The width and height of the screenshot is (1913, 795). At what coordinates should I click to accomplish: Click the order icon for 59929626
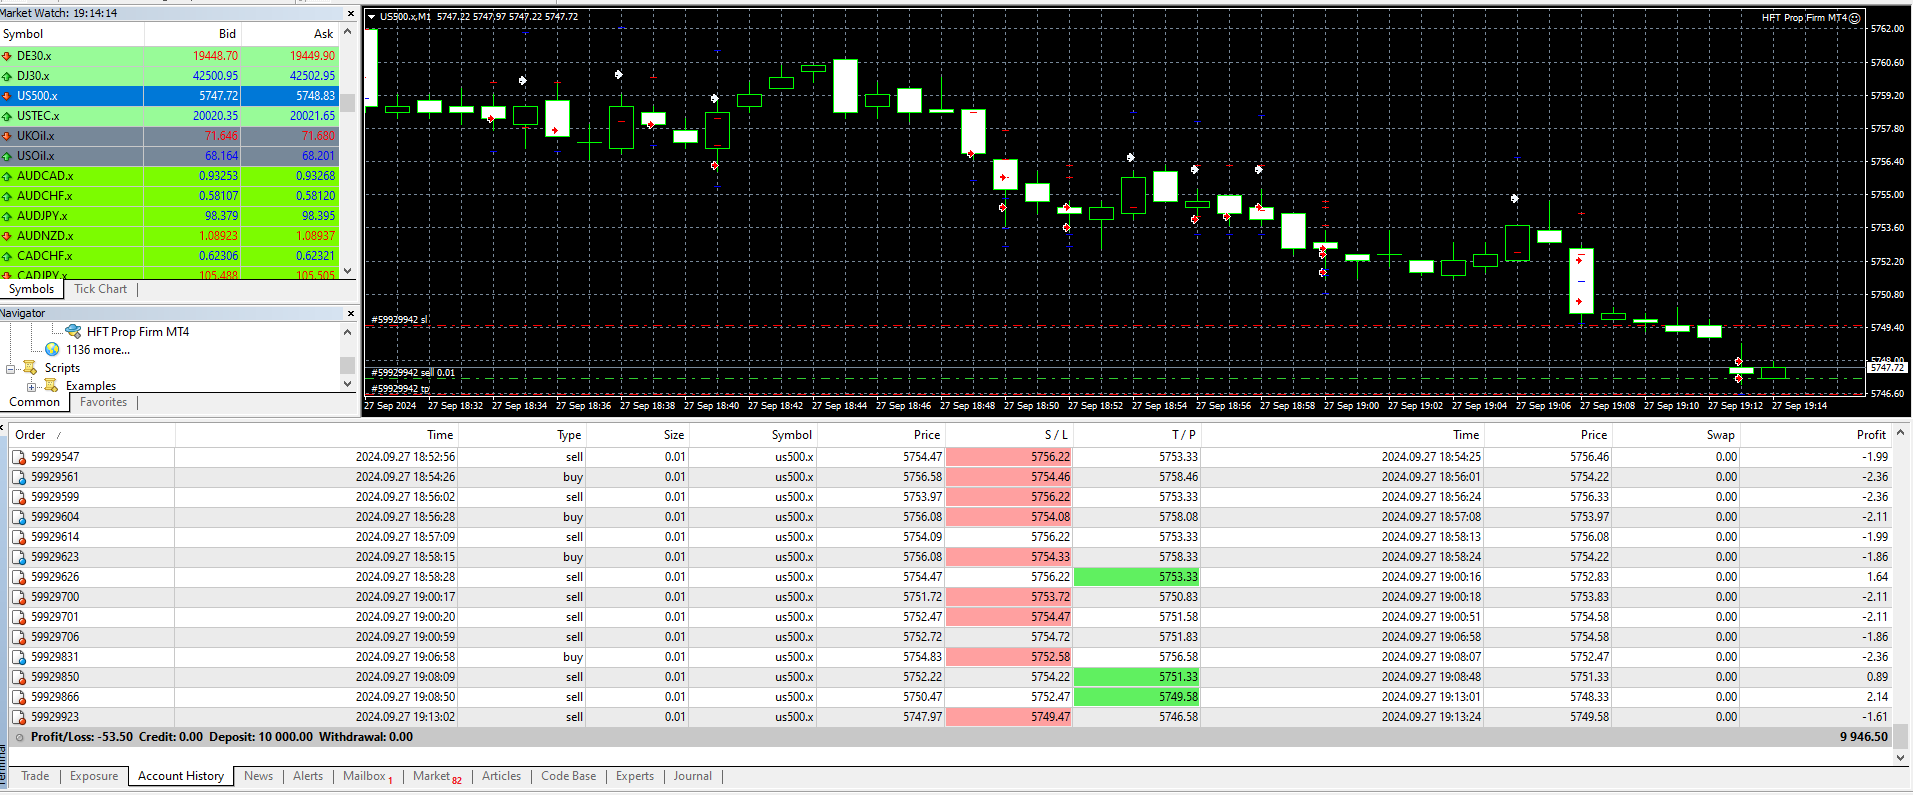18,577
